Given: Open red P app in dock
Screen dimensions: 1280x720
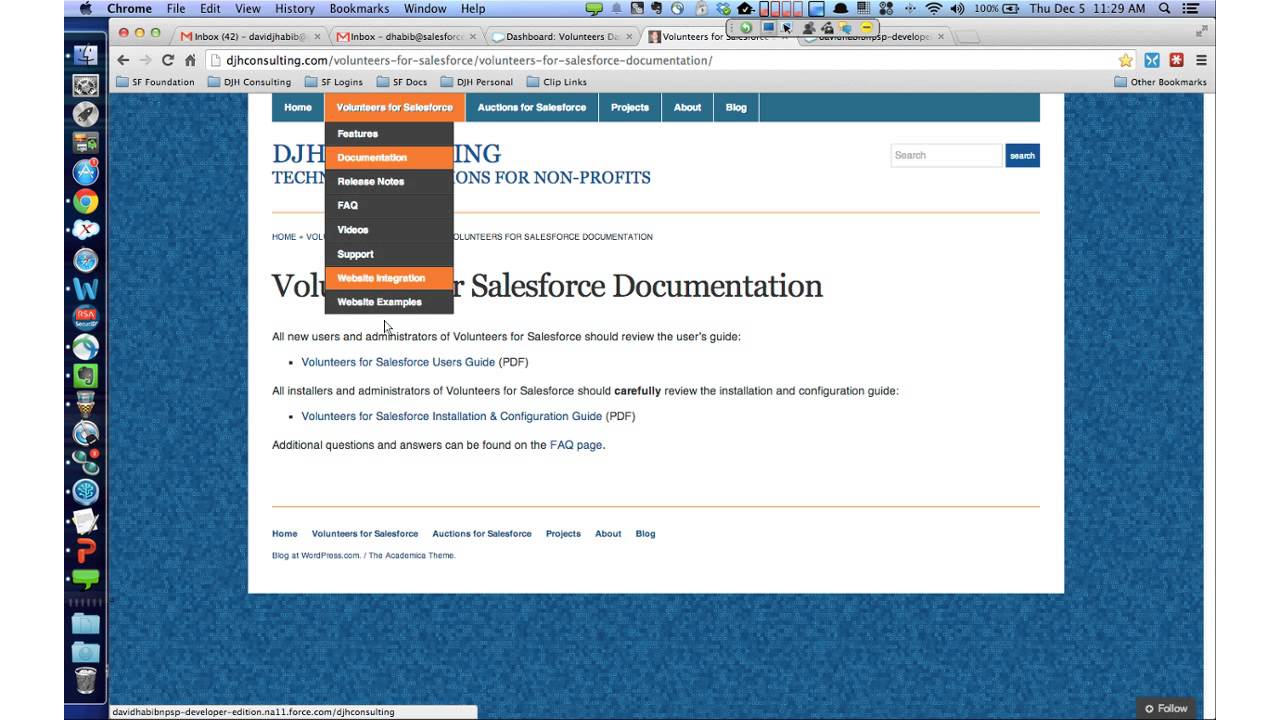Looking at the screenshot, I should [86, 551].
